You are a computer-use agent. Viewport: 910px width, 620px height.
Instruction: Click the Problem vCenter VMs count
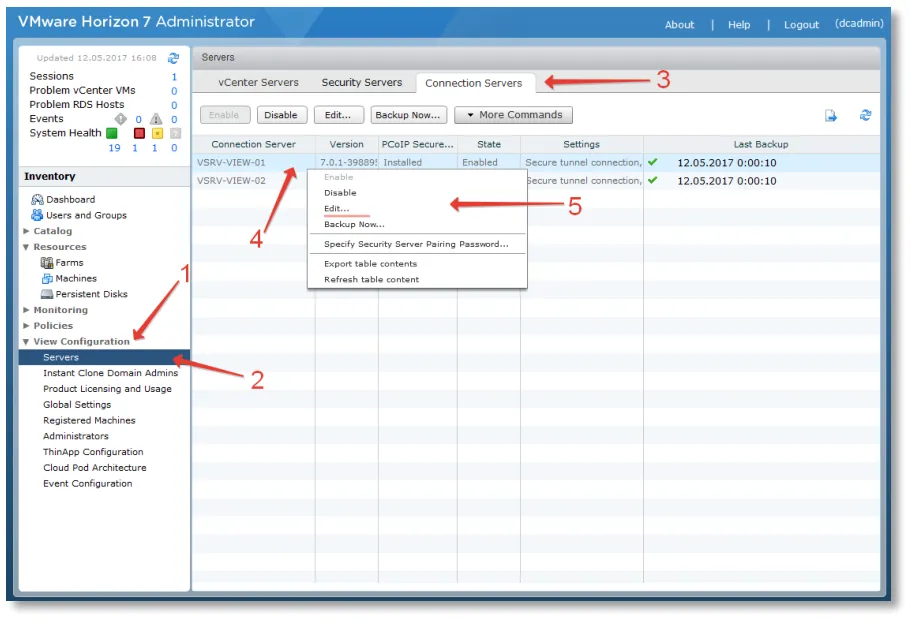coord(174,91)
